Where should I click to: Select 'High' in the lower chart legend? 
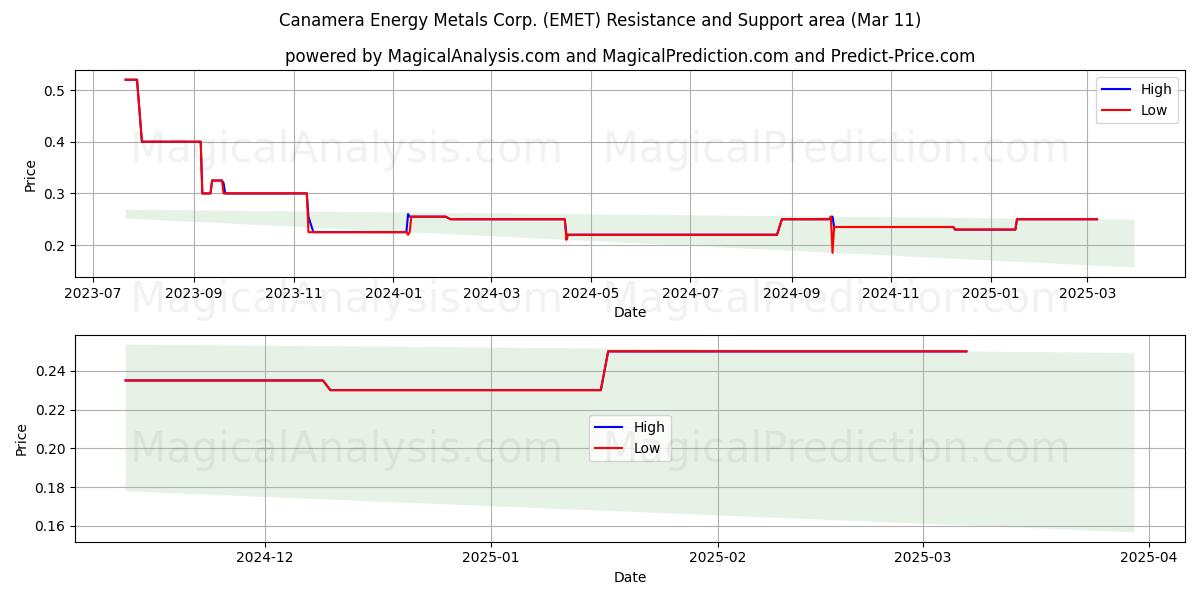coord(650,427)
